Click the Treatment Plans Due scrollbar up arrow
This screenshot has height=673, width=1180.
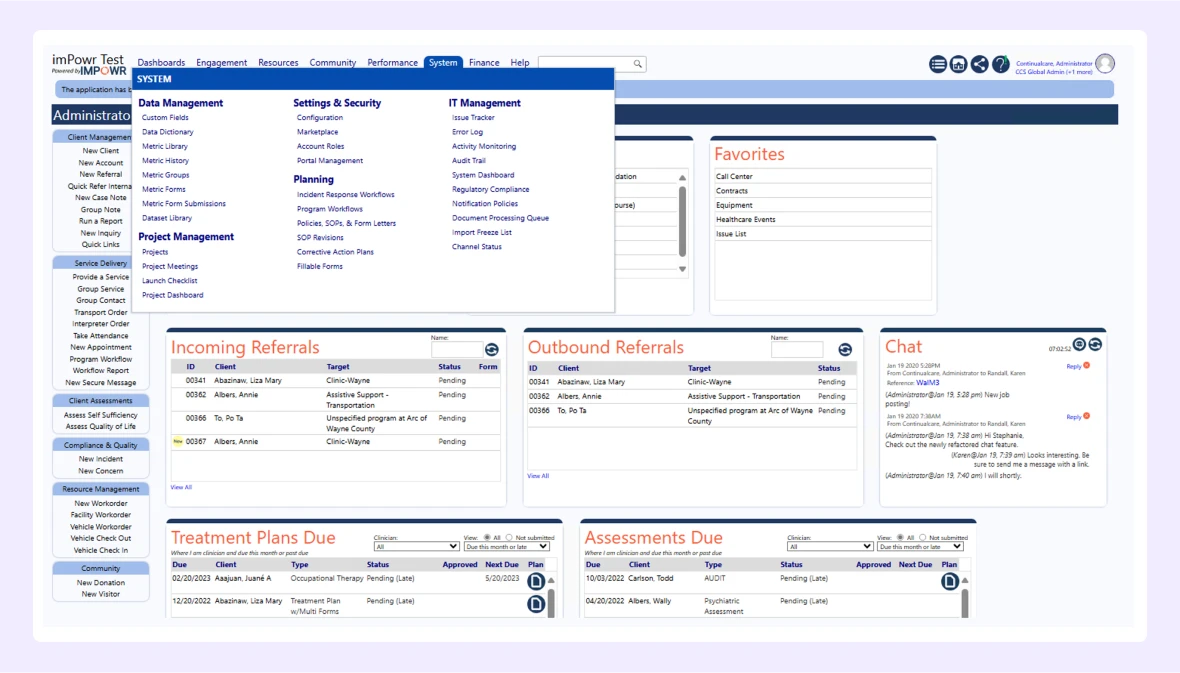tap(551, 580)
